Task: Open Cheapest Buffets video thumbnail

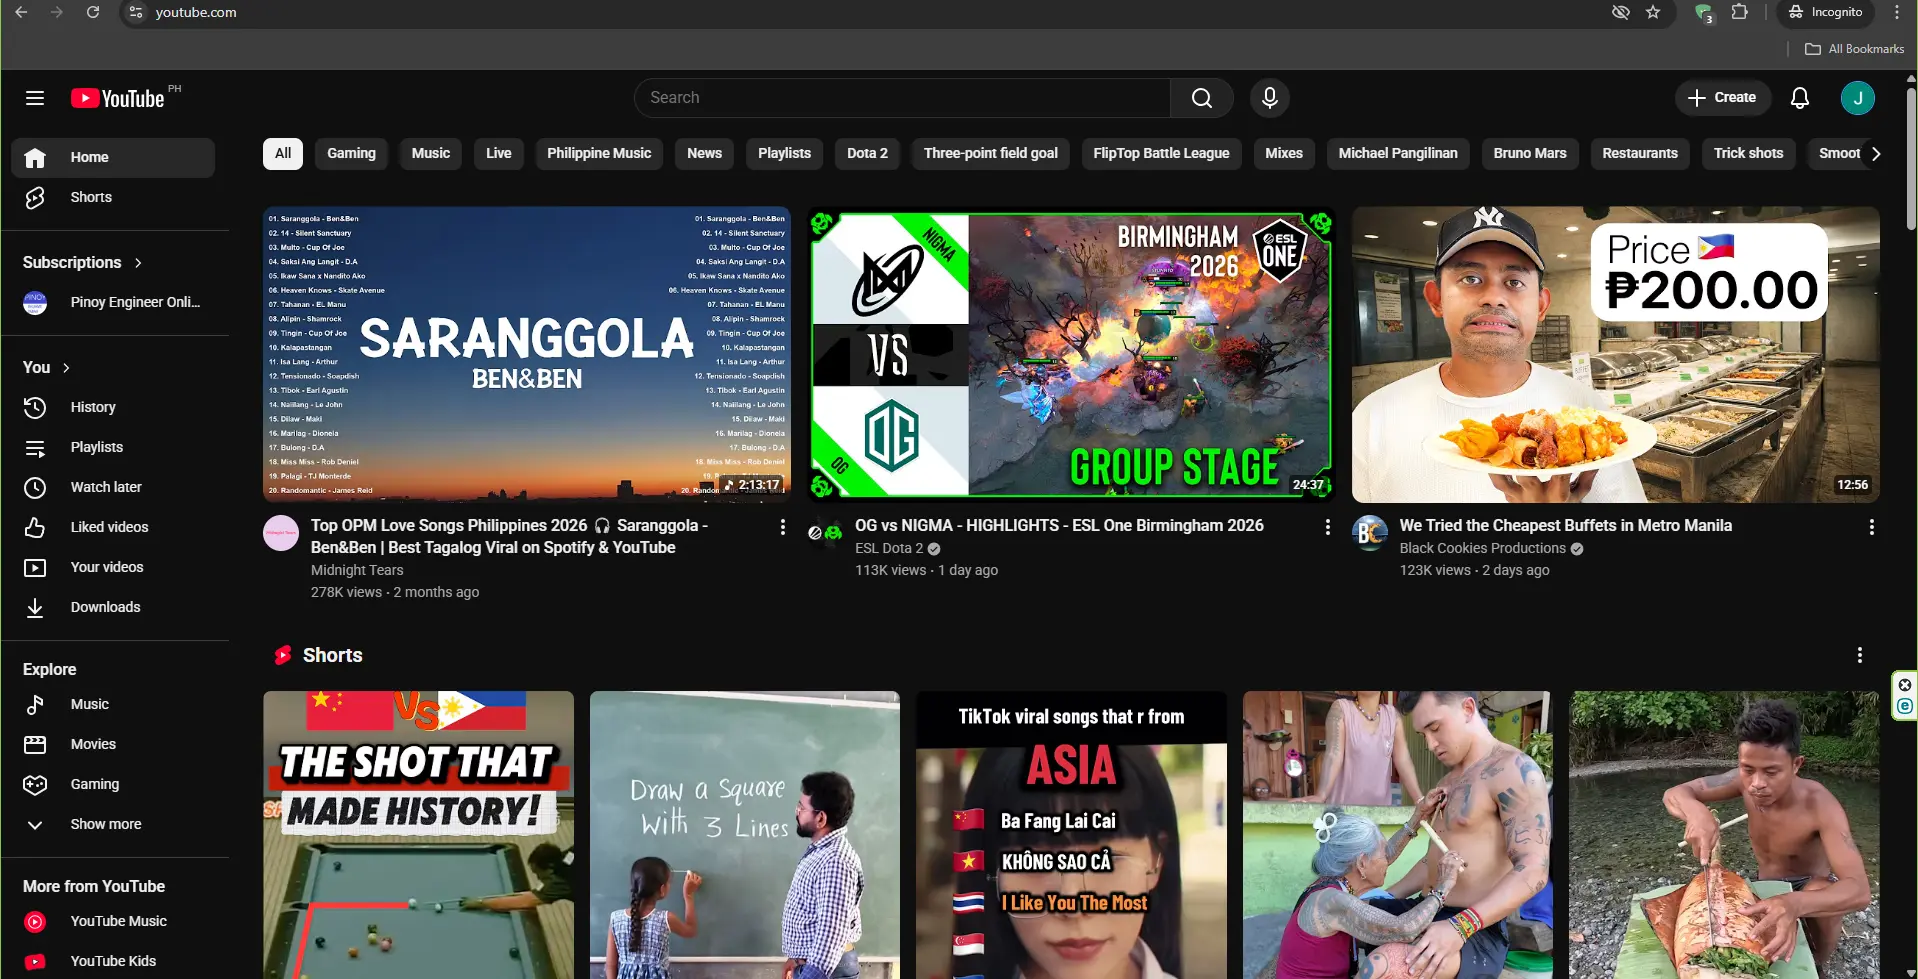Action: (x=1616, y=354)
